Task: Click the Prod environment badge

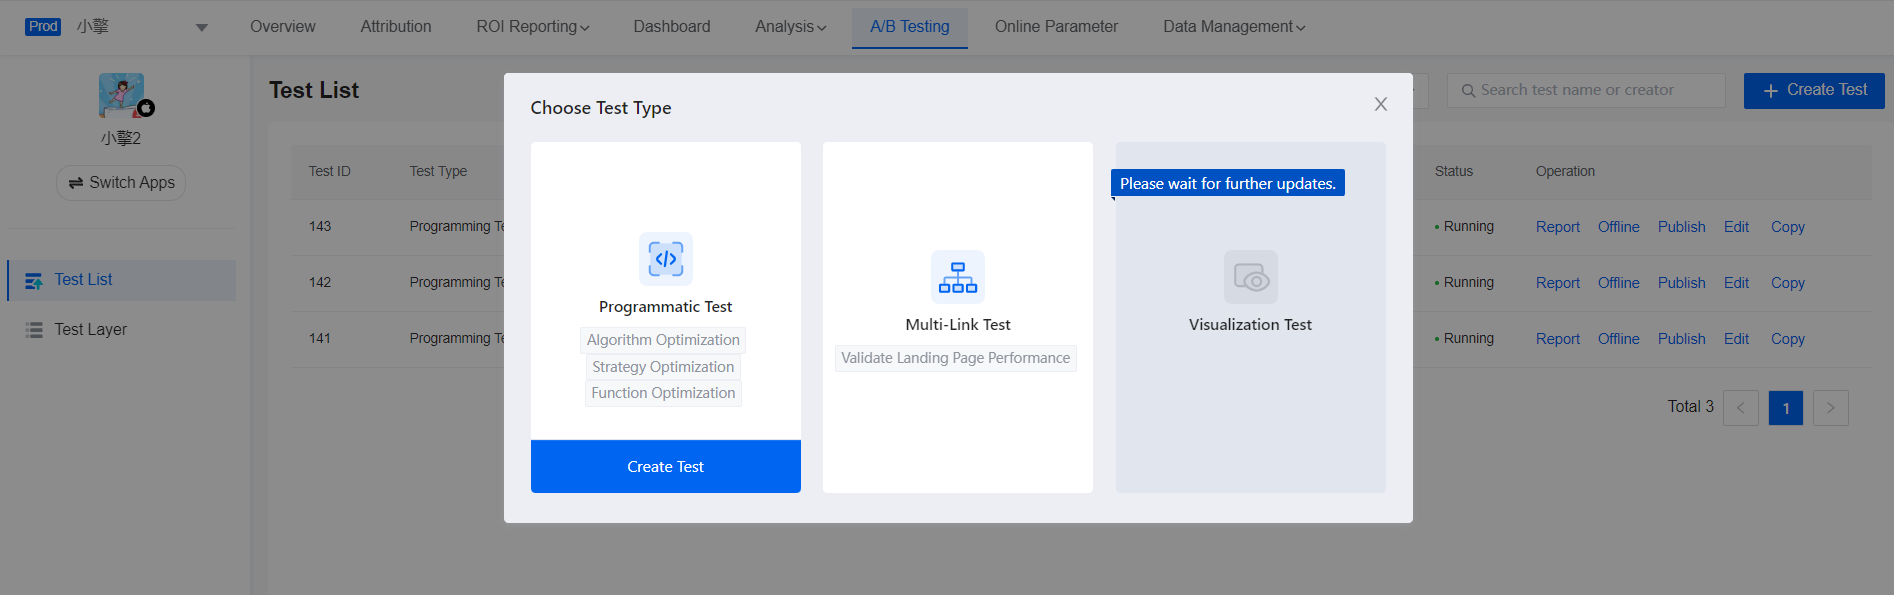Action: [x=43, y=27]
